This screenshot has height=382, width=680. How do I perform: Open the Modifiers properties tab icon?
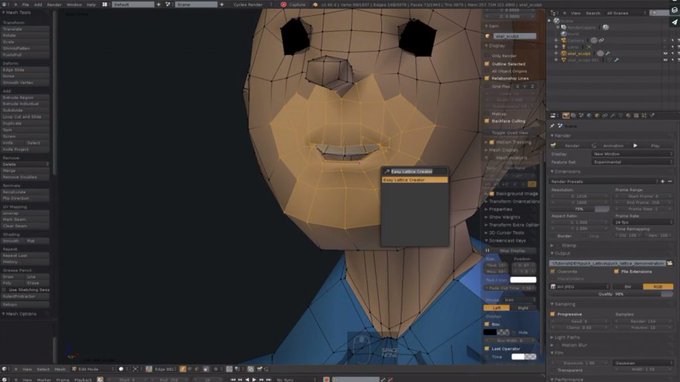(612, 116)
